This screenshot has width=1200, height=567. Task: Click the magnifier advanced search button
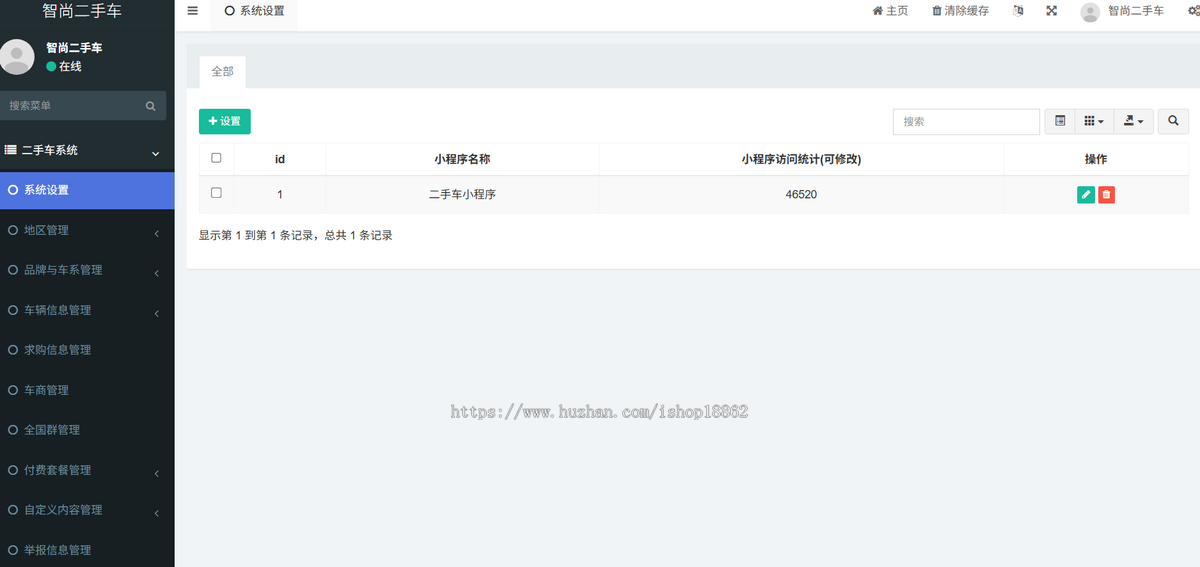click(1174, 121)
